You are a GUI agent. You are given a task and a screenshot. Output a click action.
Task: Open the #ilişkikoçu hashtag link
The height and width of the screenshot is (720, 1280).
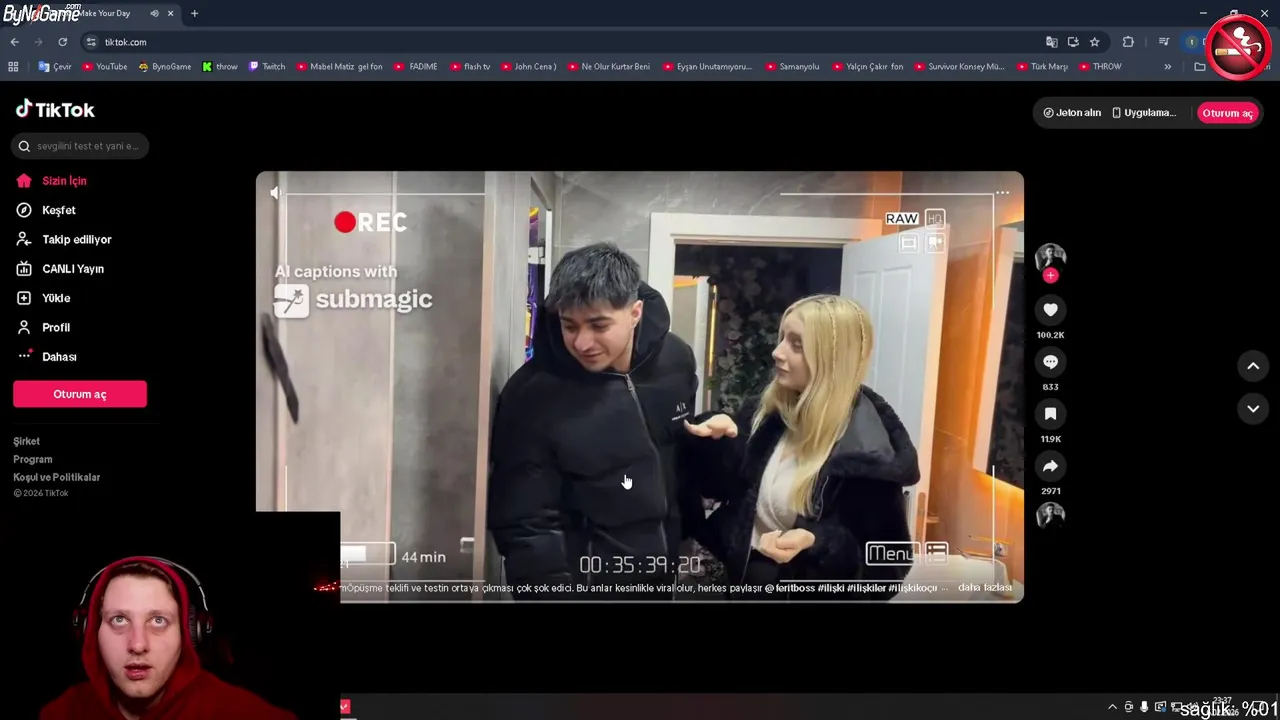pos(912,588)
